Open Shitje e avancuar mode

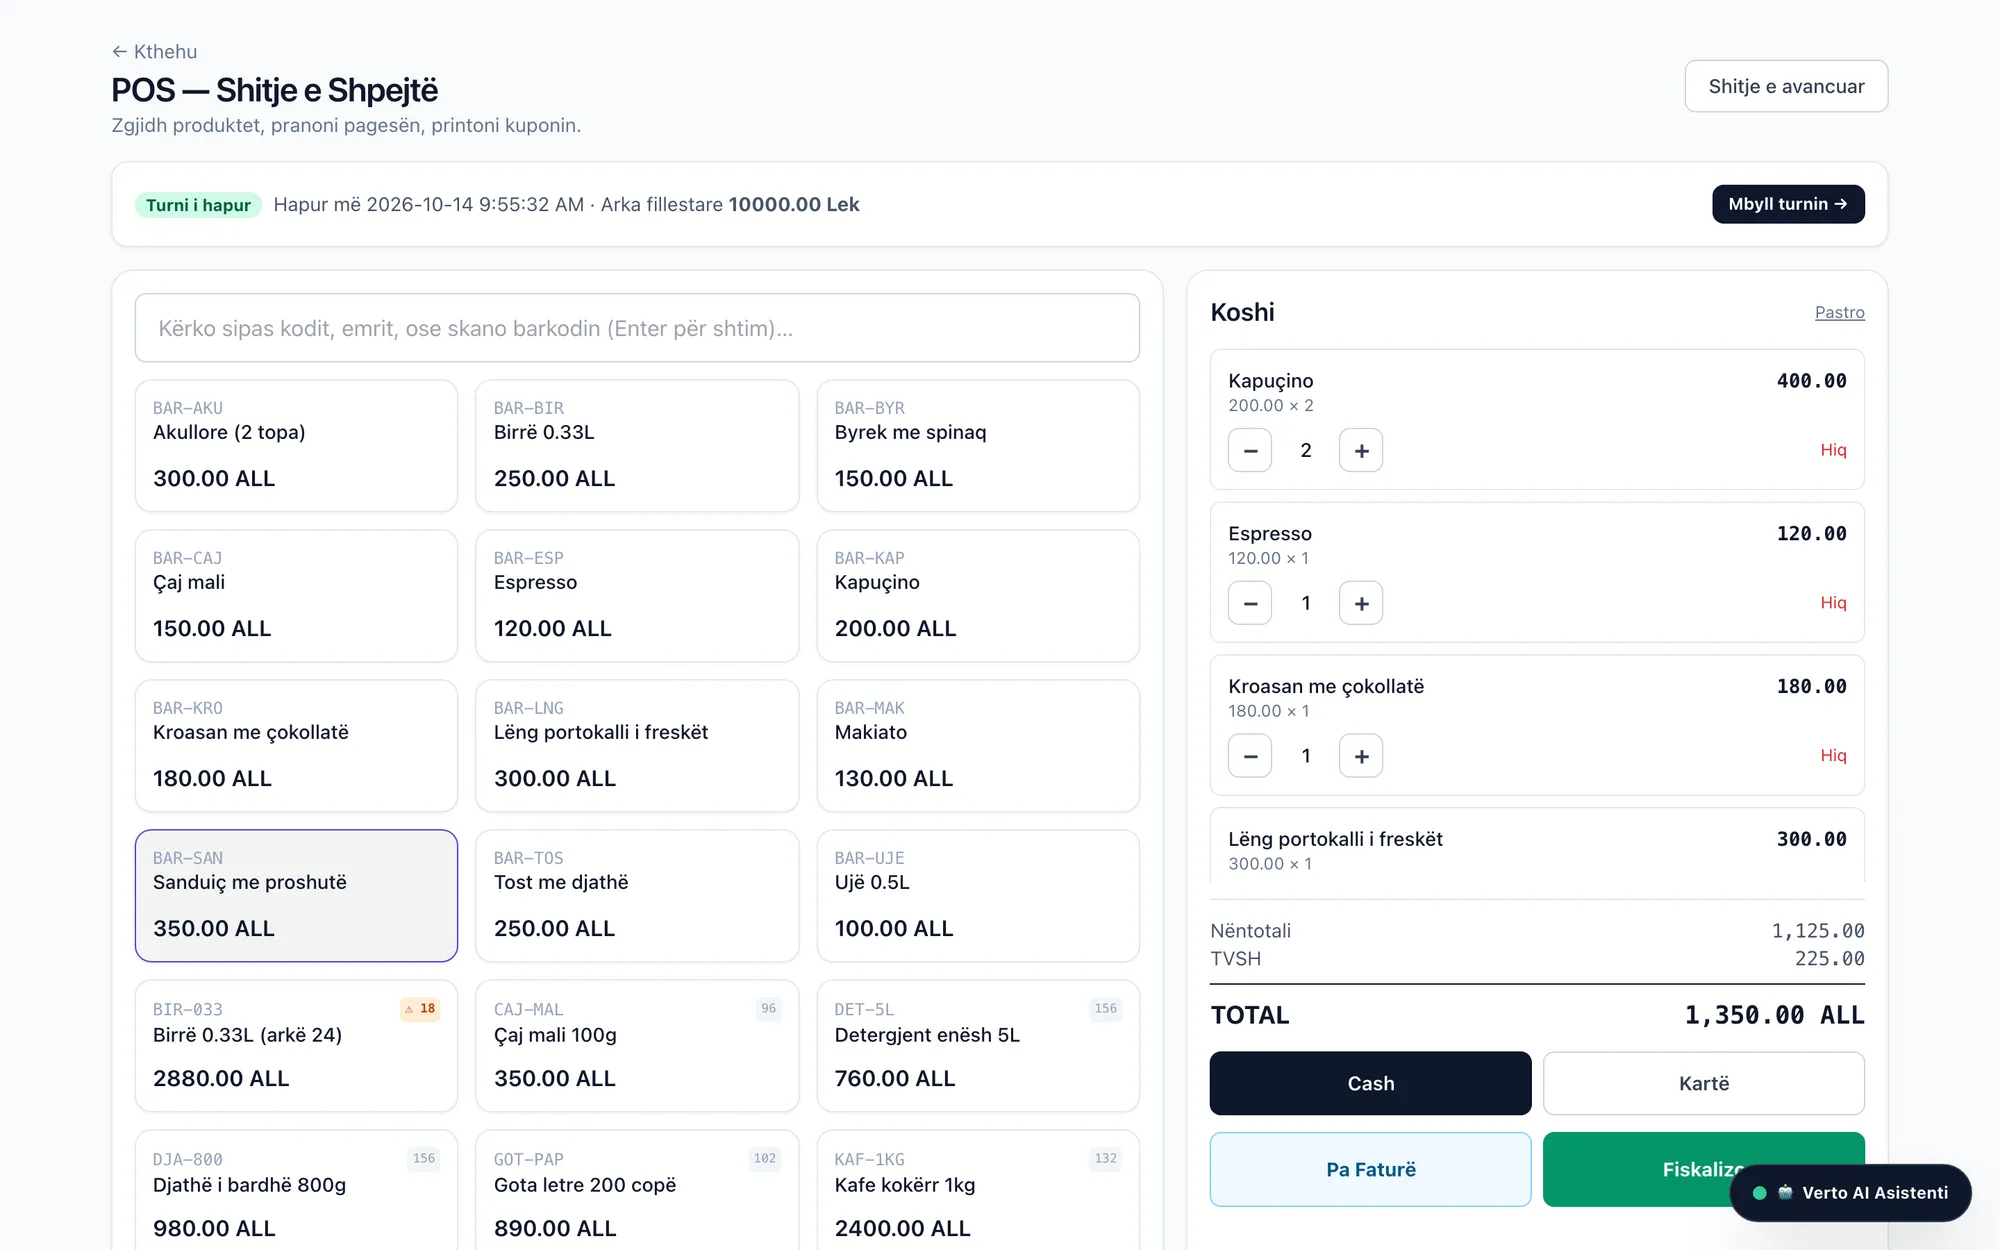pyautogui.click(x=1786, y=86)
